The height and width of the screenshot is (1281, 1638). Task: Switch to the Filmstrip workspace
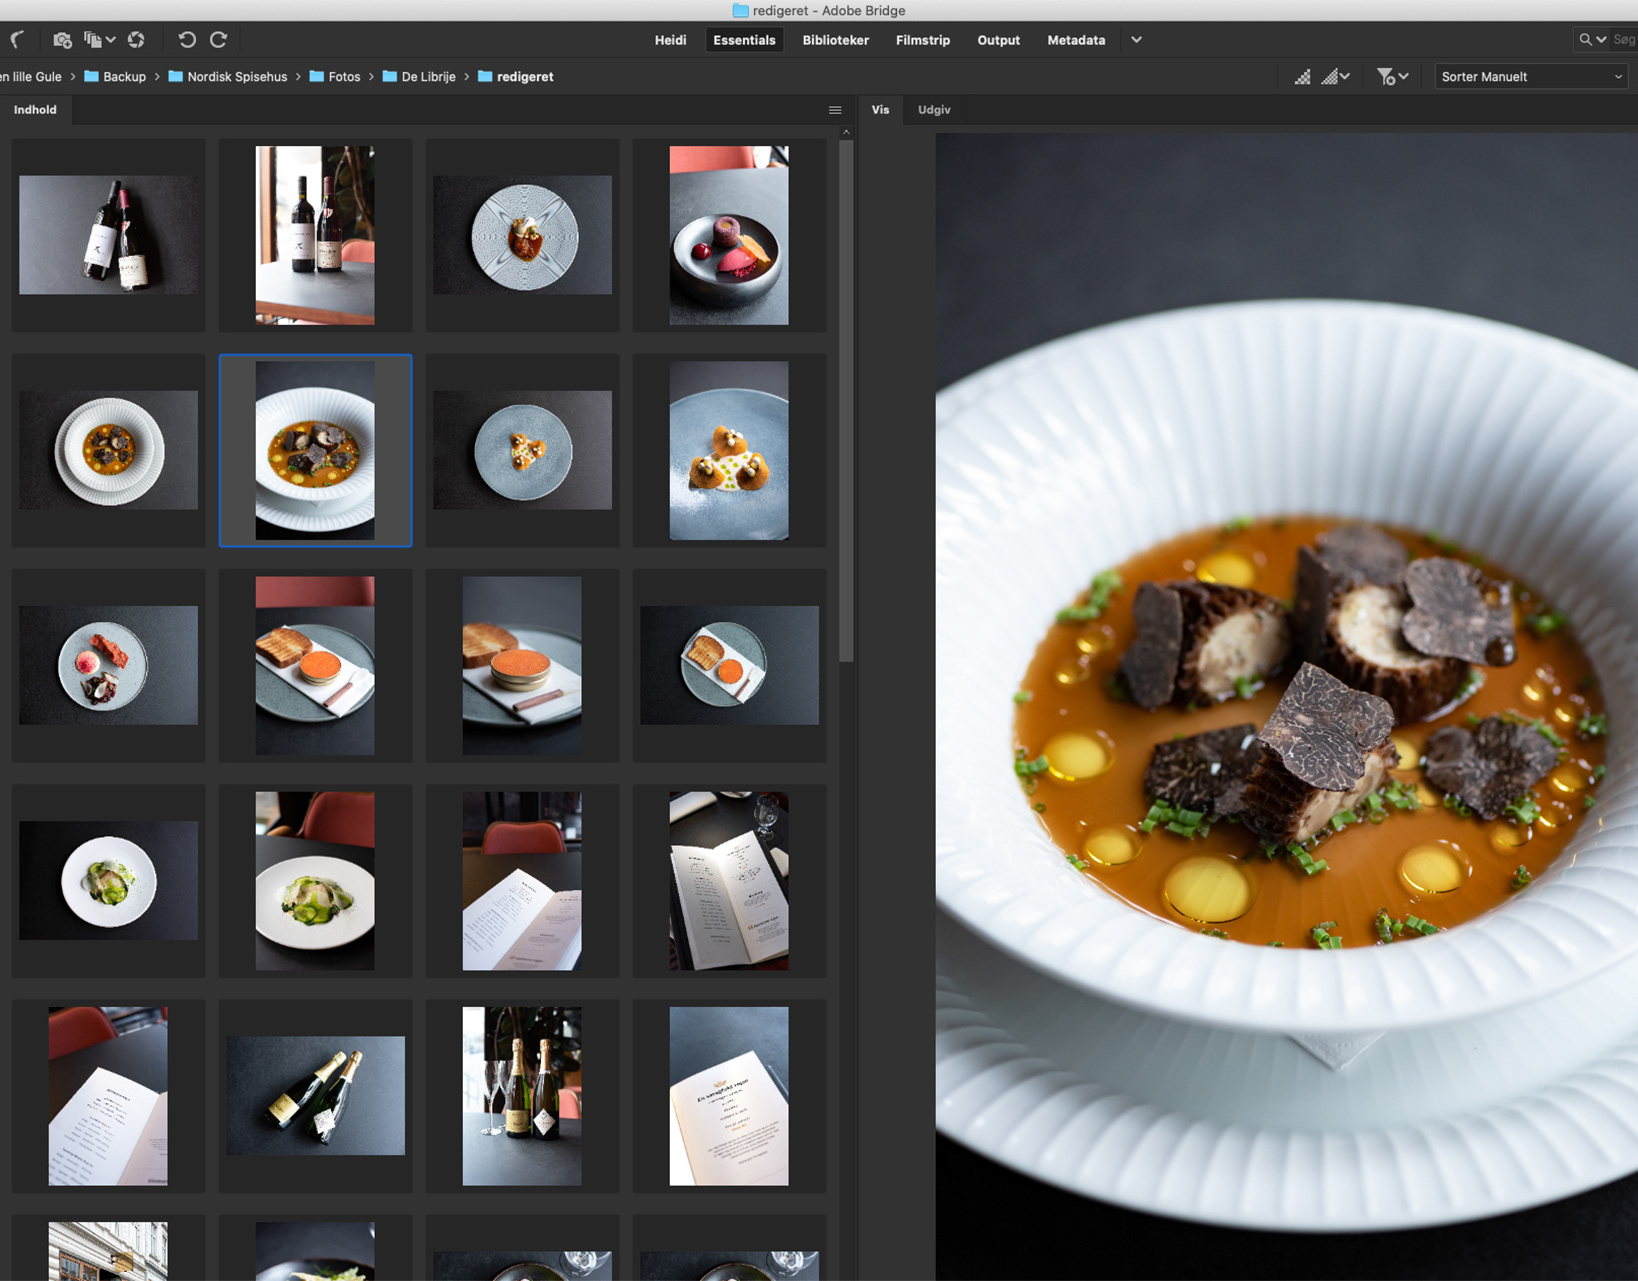922,40
